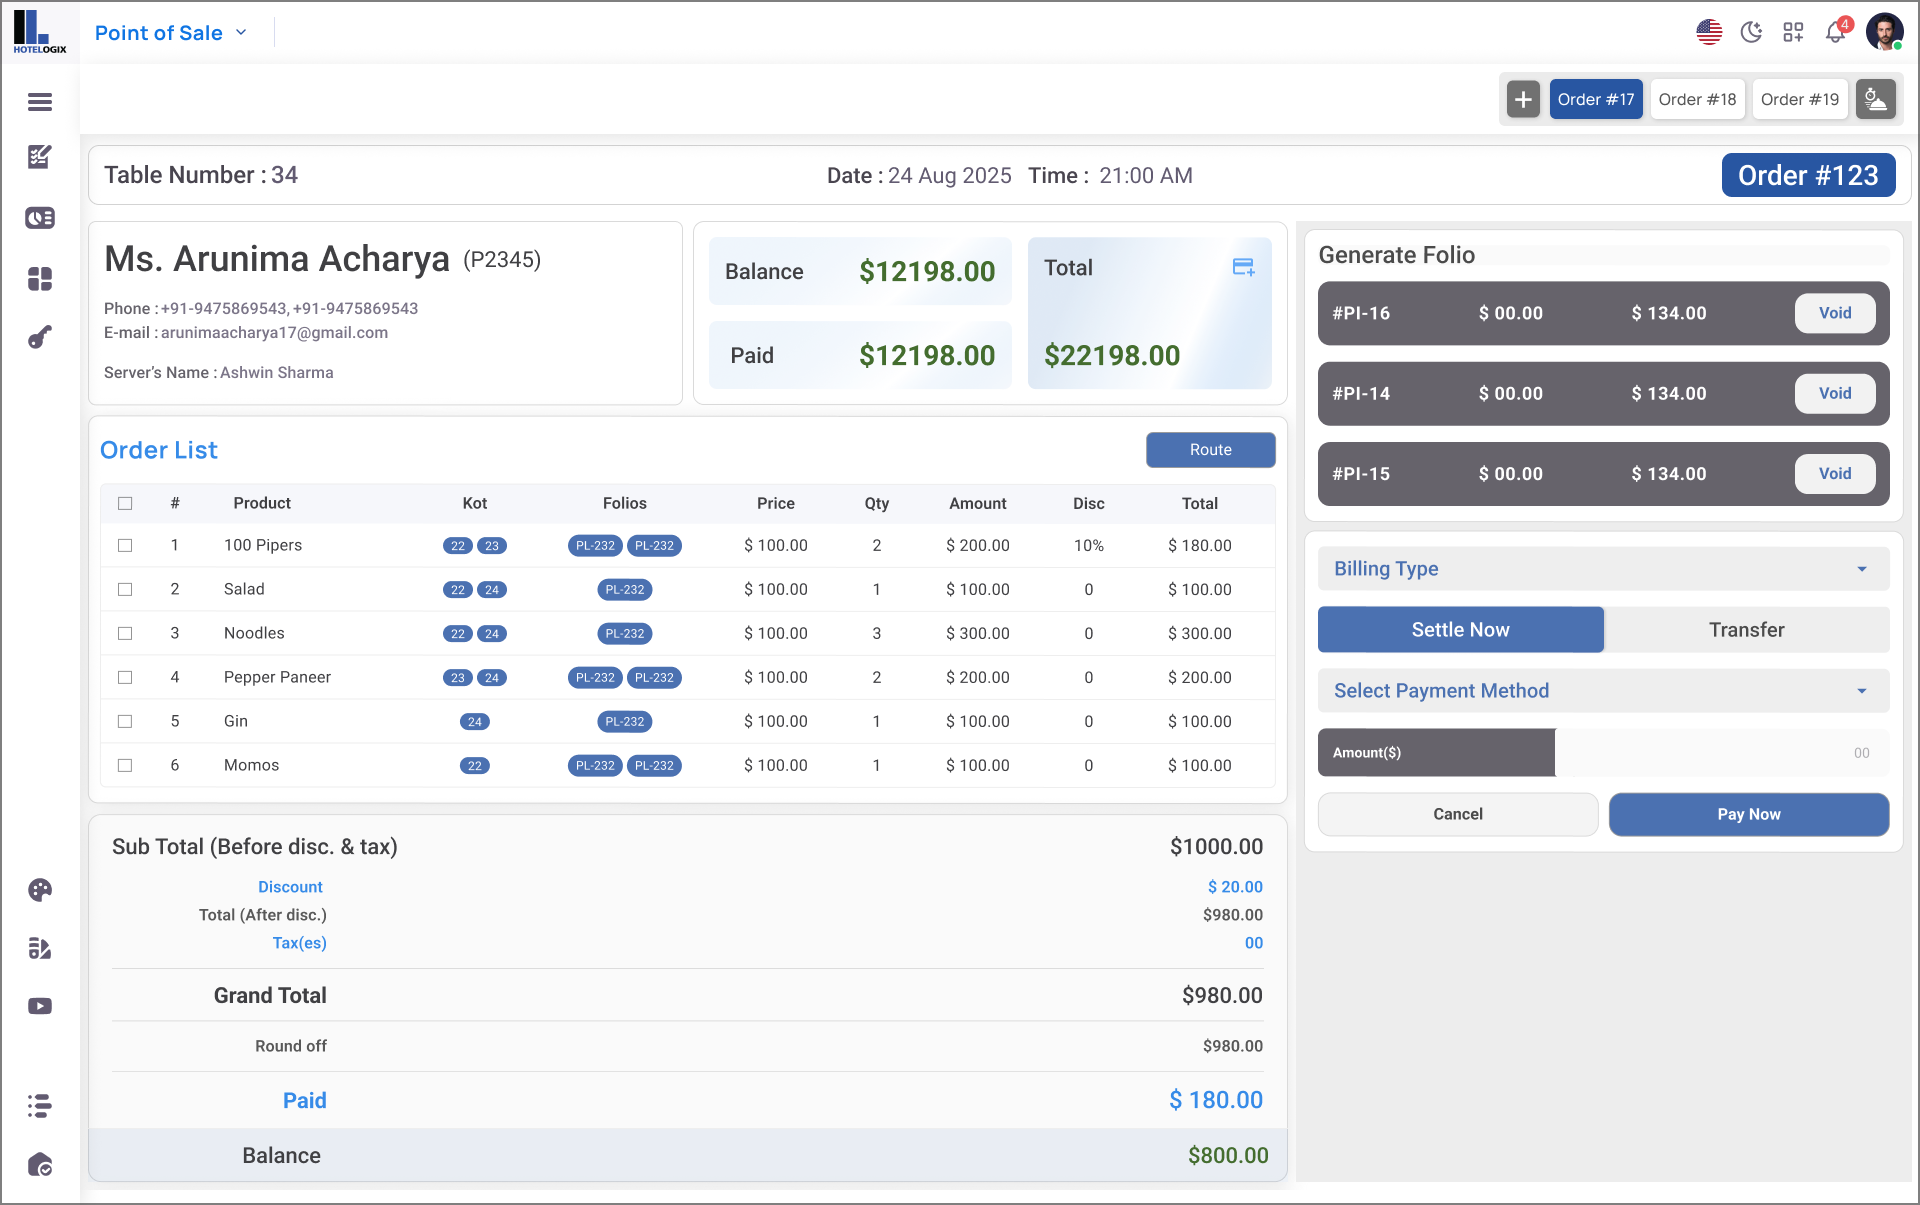Viewport: 1920px width, 1205px height.
Task: Check the Pepper Paneer row checkbox
Action: click(125, 677)
